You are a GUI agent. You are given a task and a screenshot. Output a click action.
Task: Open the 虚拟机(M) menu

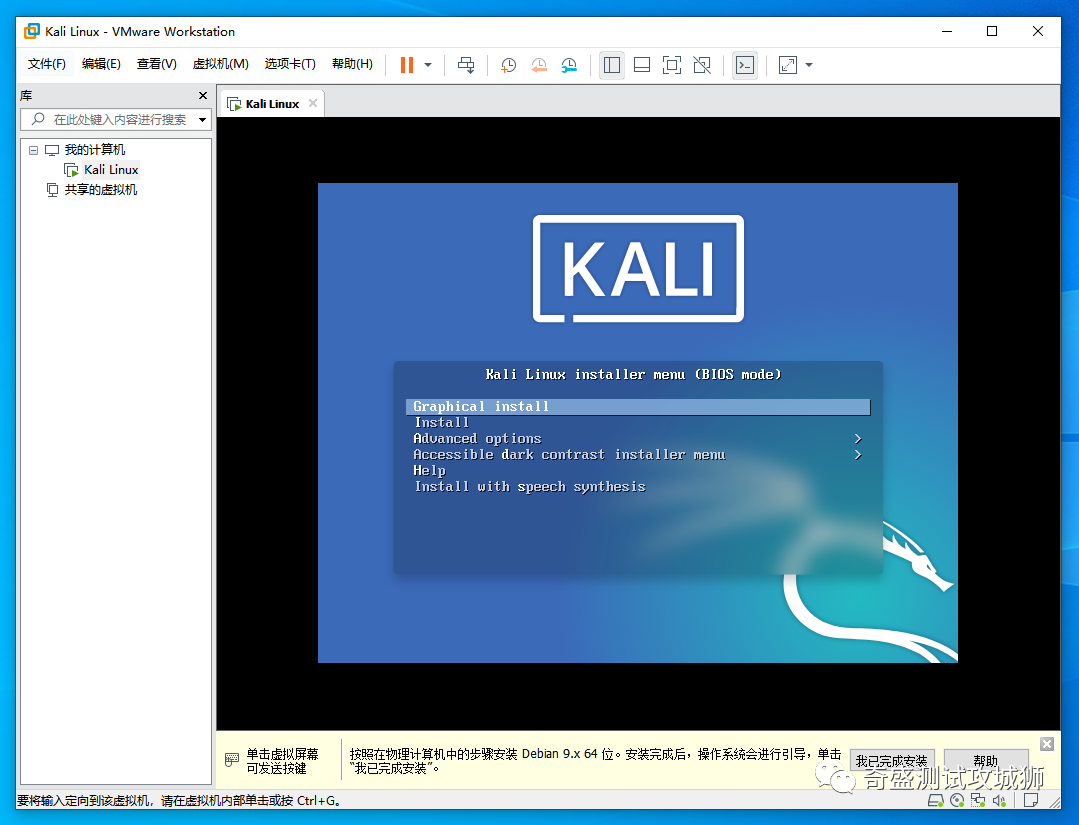(x=220, y=64)
